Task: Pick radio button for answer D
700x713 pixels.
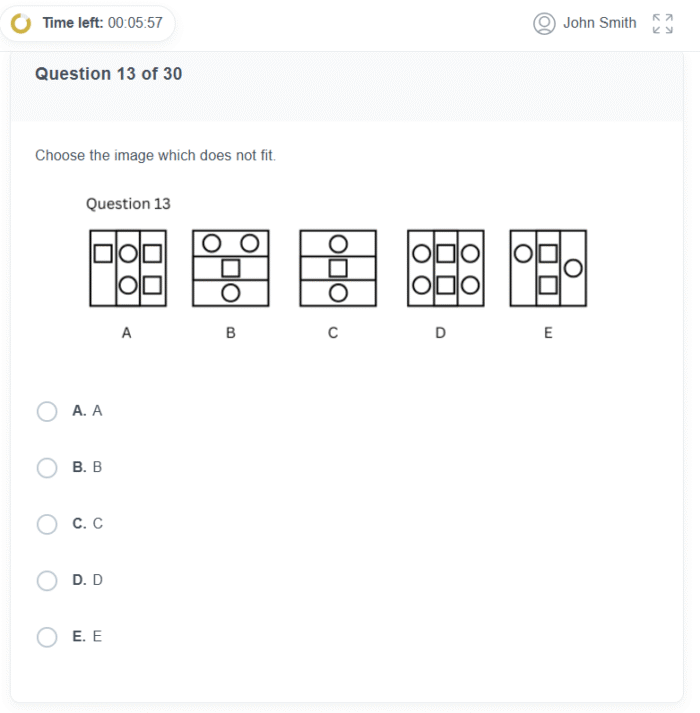Action: tap(47, 581)
